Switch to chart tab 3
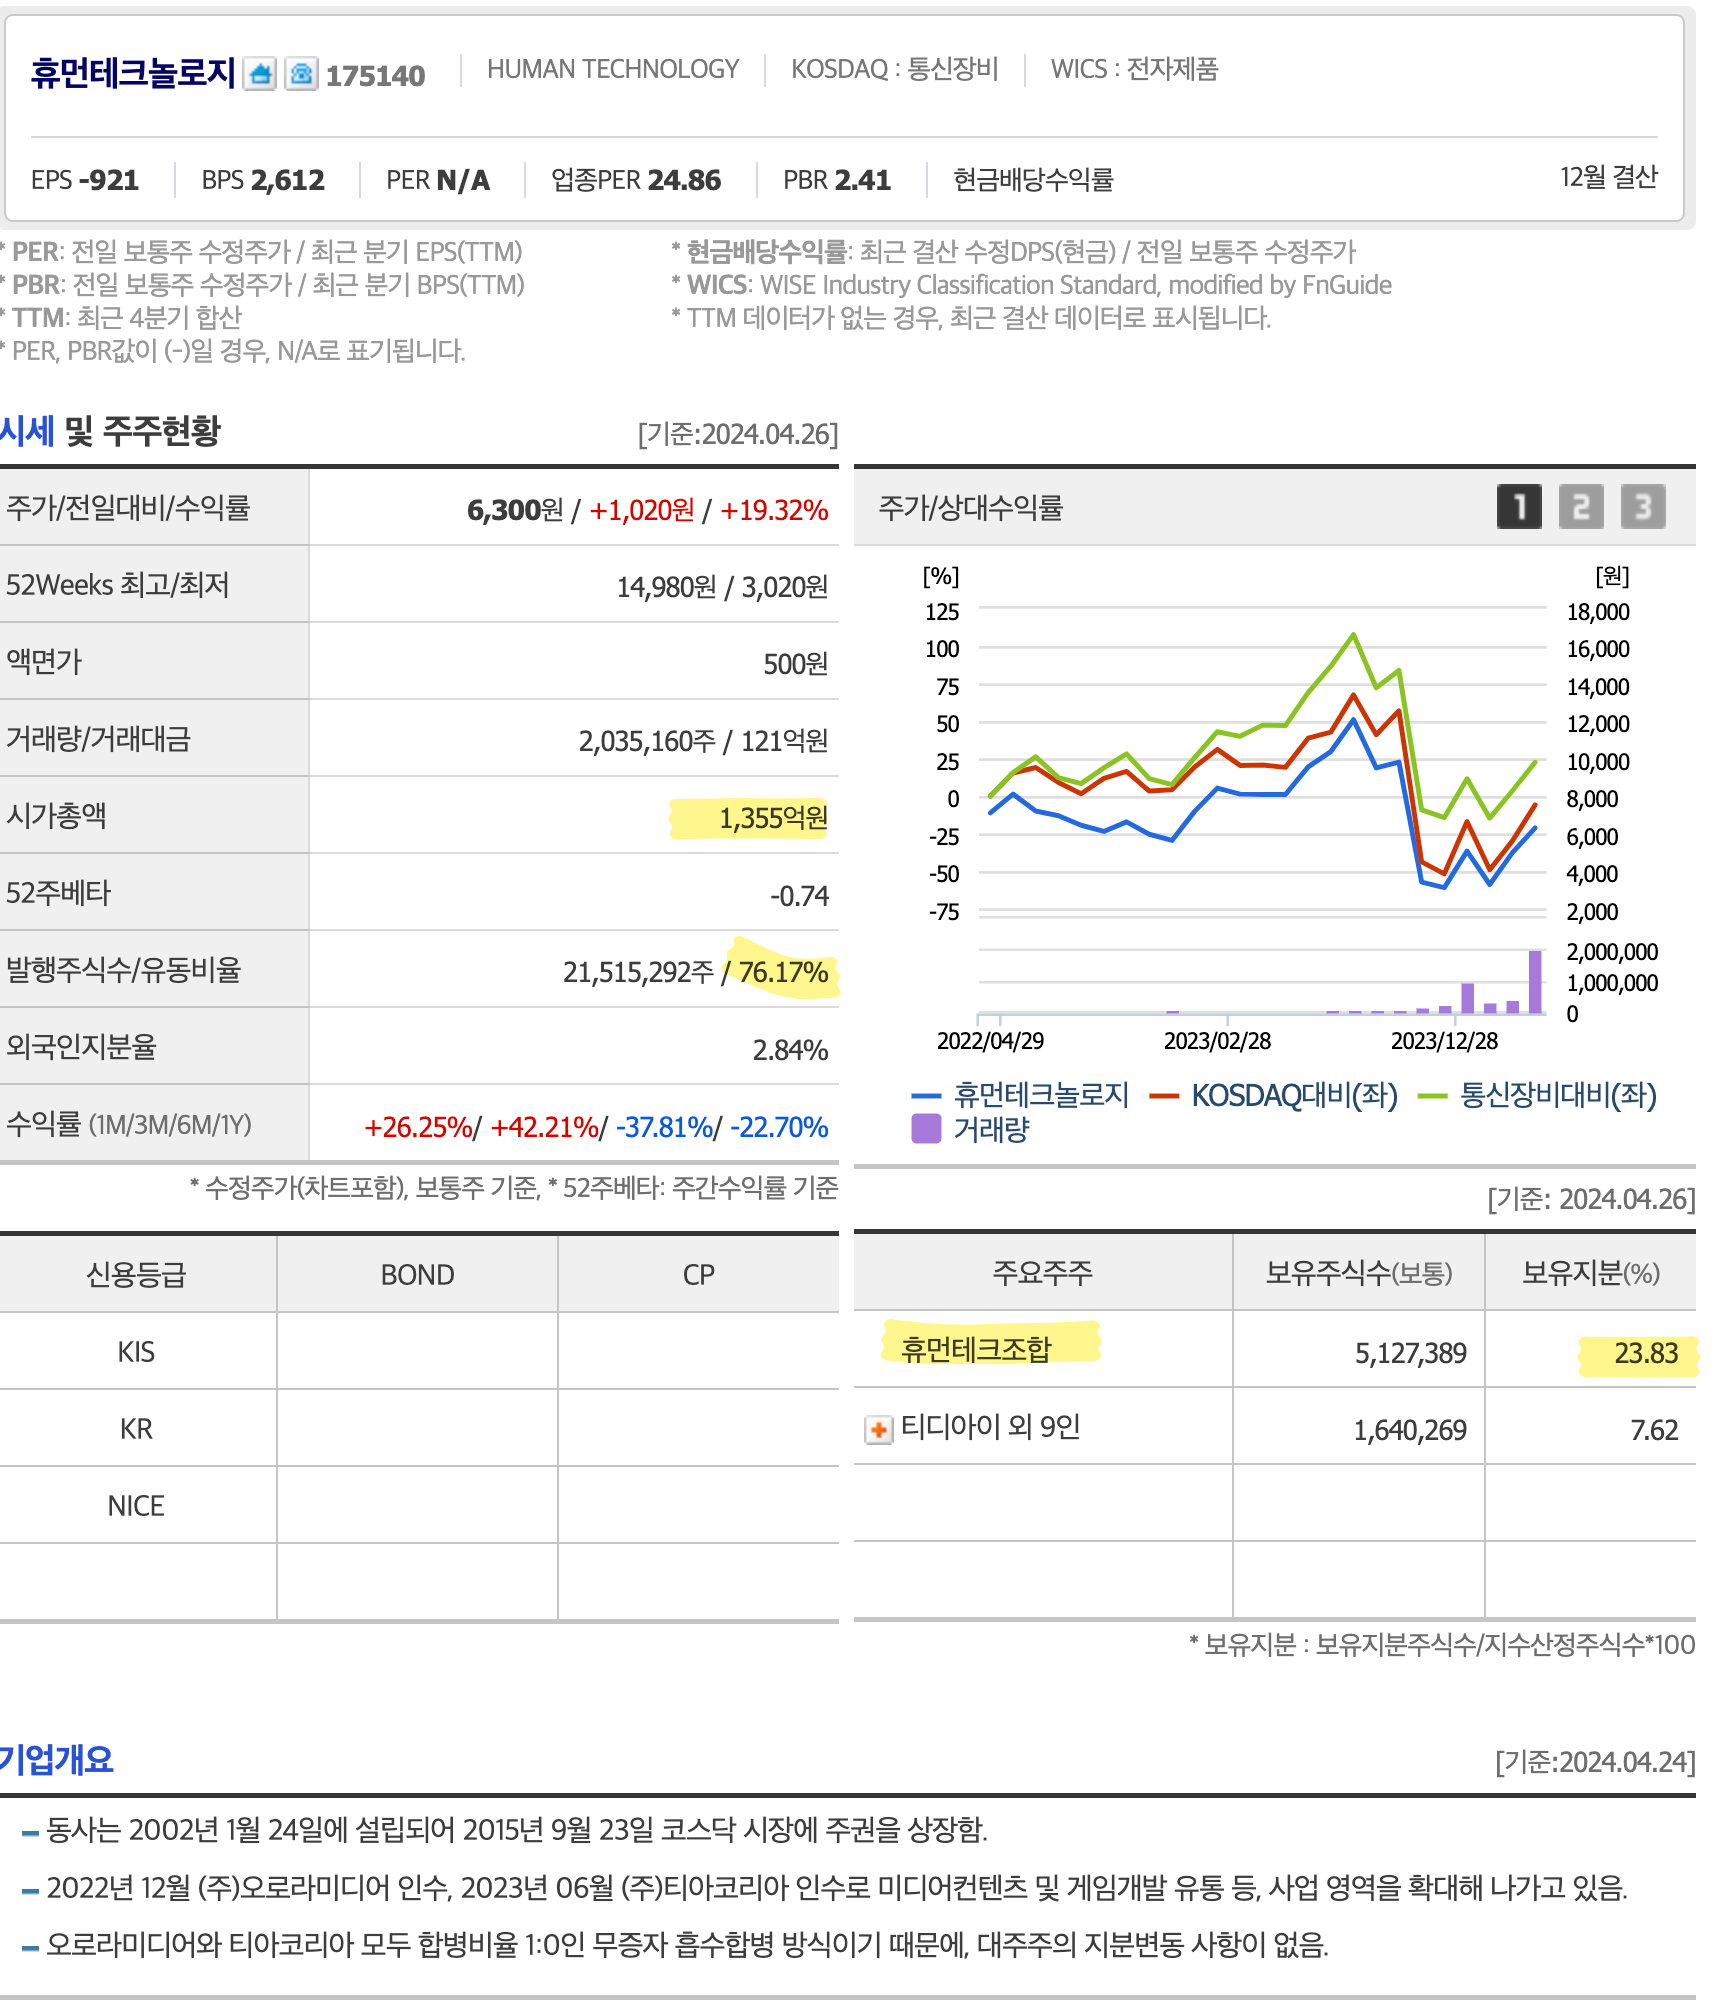Screen dimensions: 1712x2002 point(1643,507)
